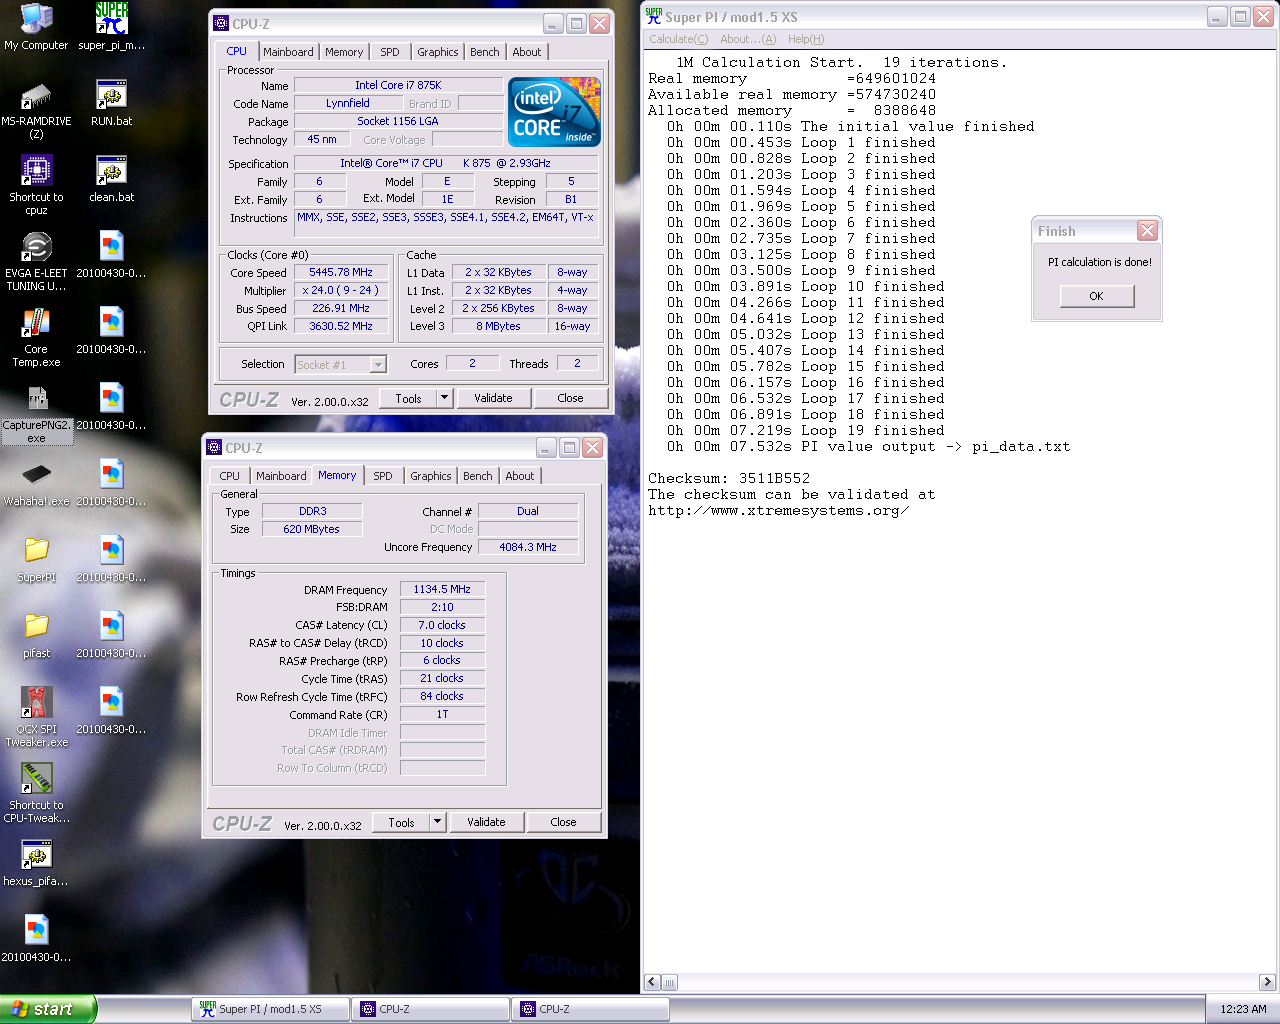Screen dimensions: 1280x1024
Task: Expand Socket #1 selection dropdown
Action: click(378, 365)
